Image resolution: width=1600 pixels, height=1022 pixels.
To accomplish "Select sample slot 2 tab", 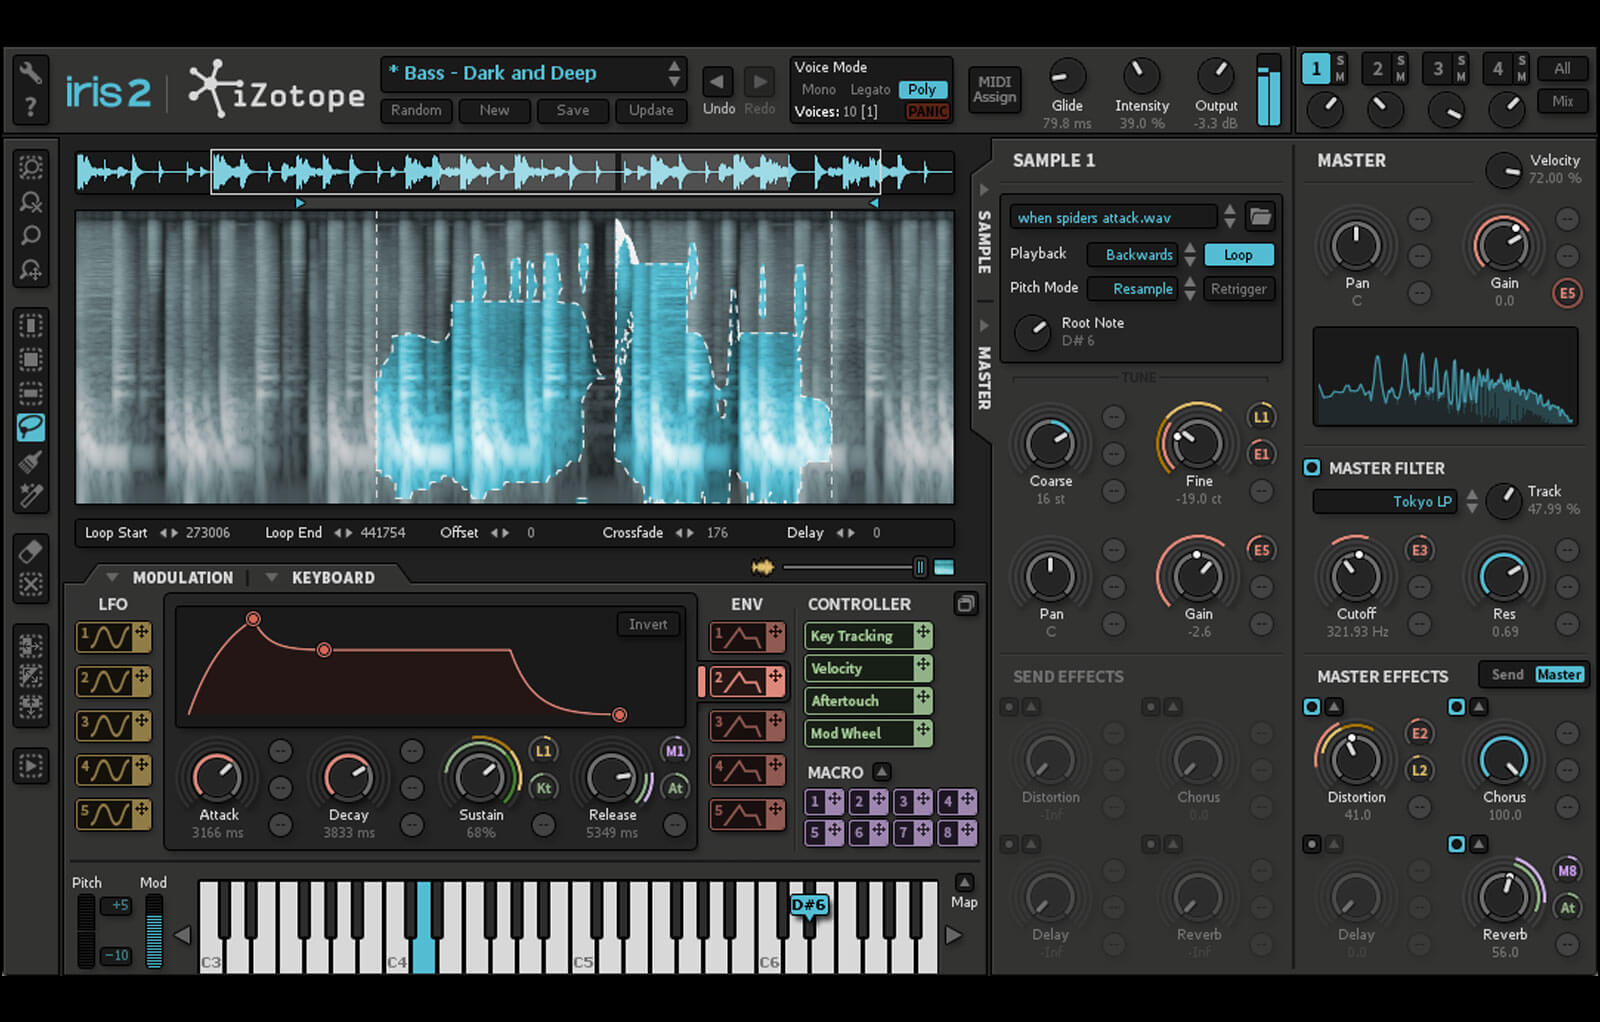I will pos(1376,69).
